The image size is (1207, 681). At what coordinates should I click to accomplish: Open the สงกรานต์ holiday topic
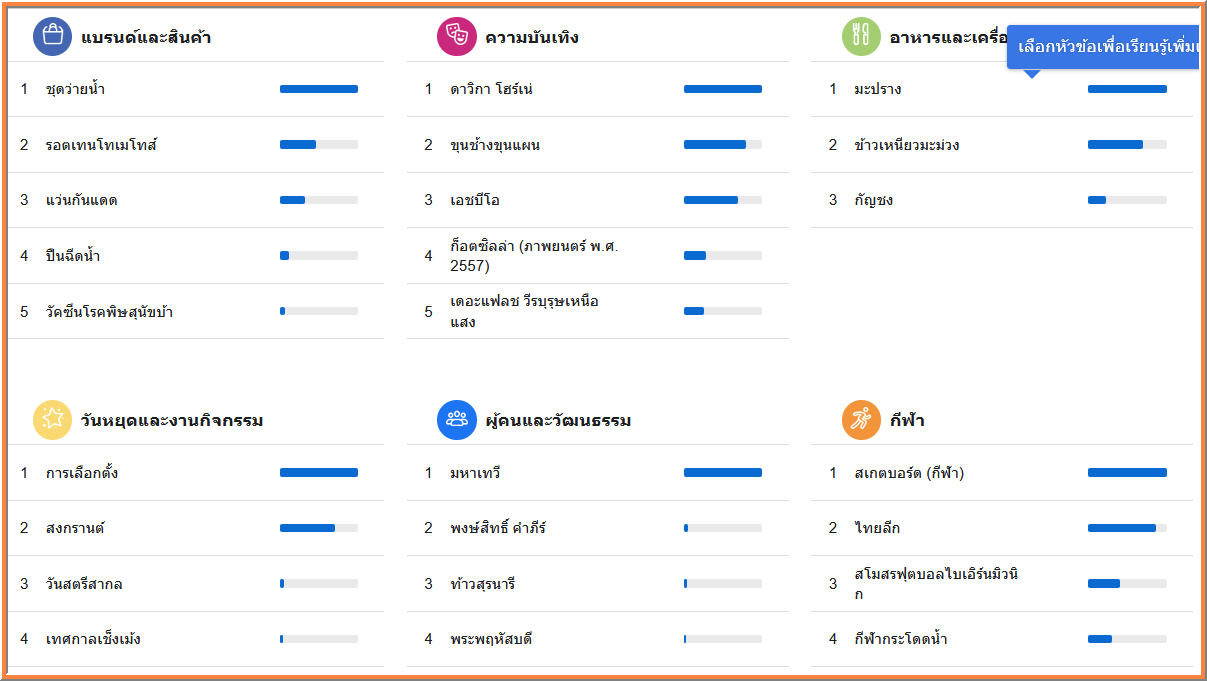75,528
